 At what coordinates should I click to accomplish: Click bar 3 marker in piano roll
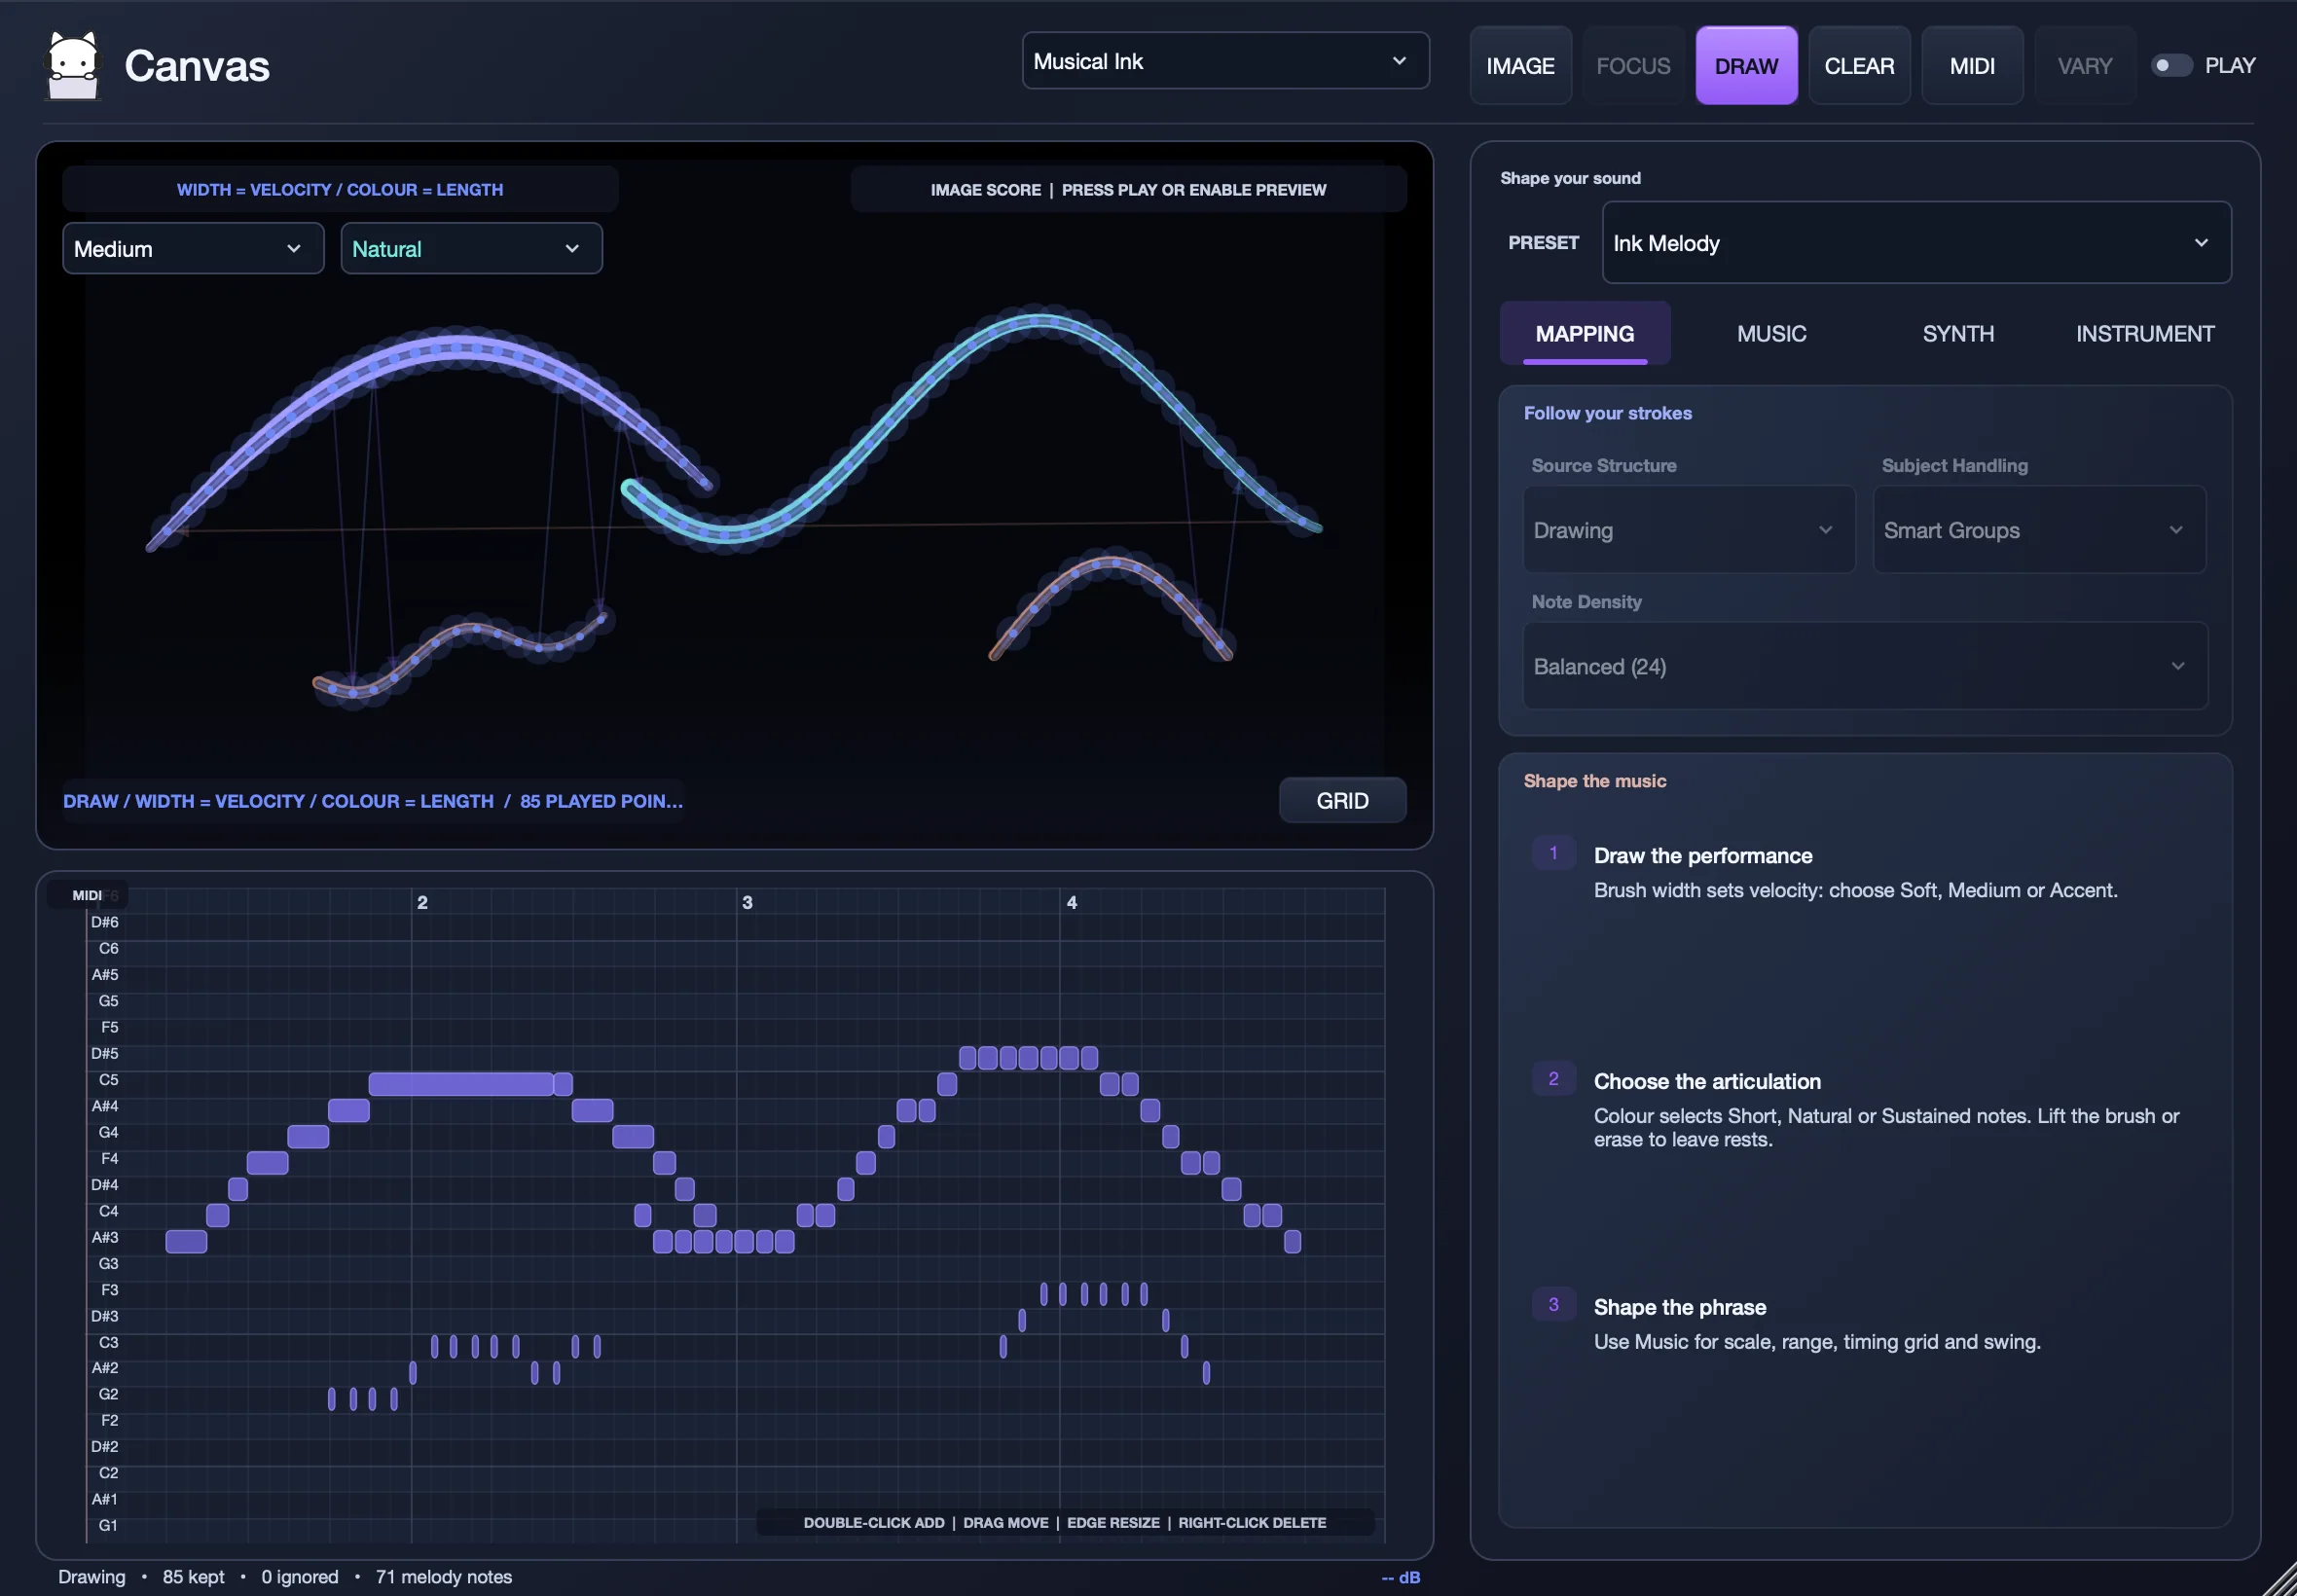click(x=747, y=902)
